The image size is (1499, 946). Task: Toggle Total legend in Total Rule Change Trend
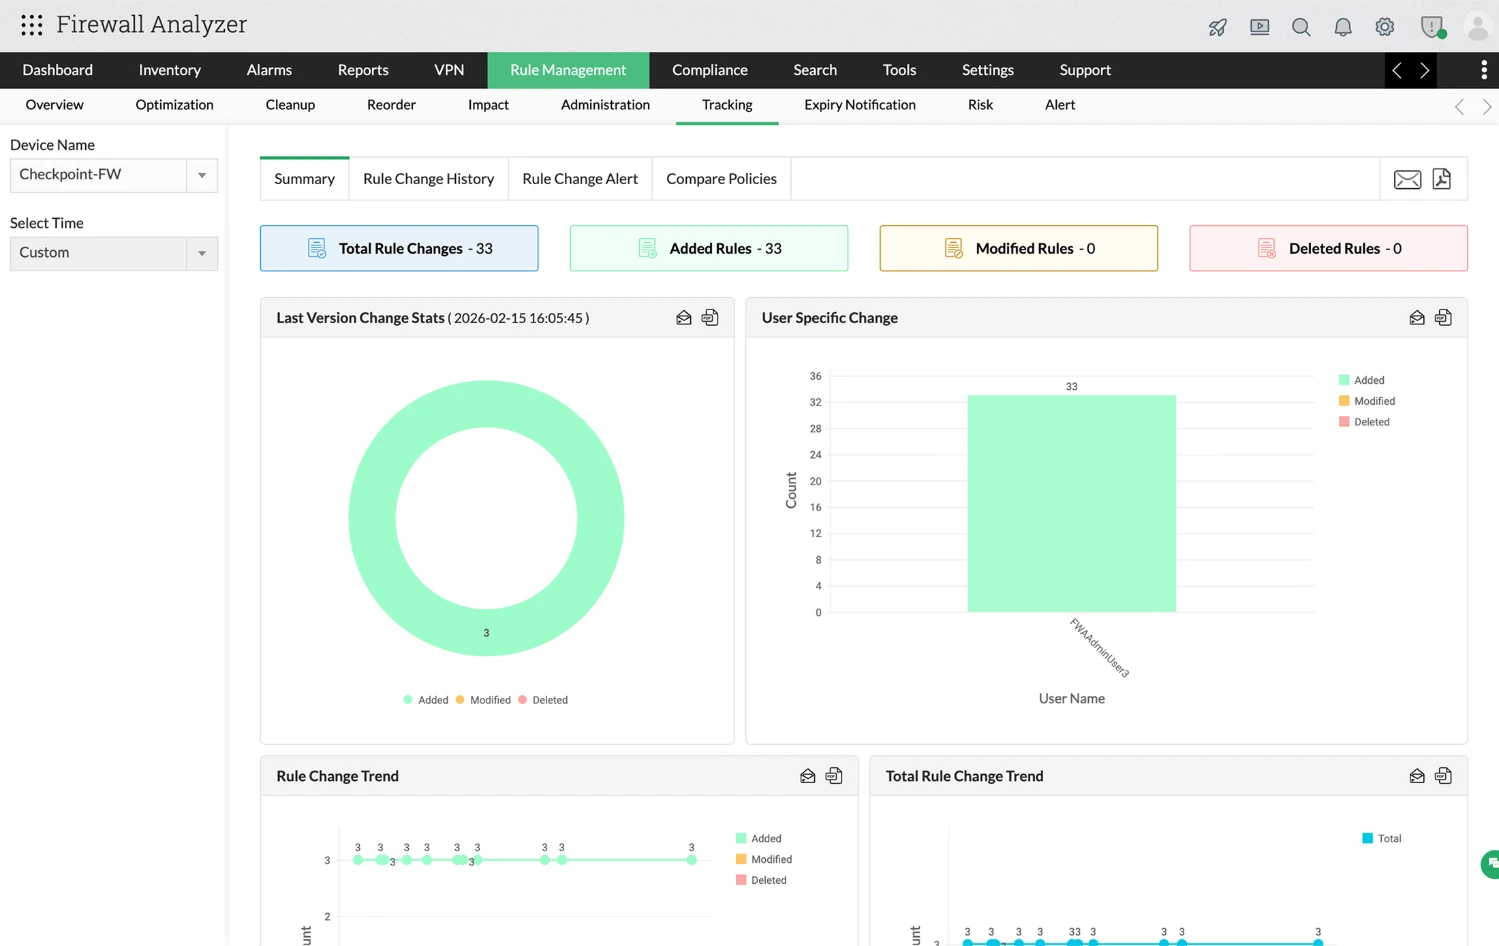click(x=1382, y=838)
